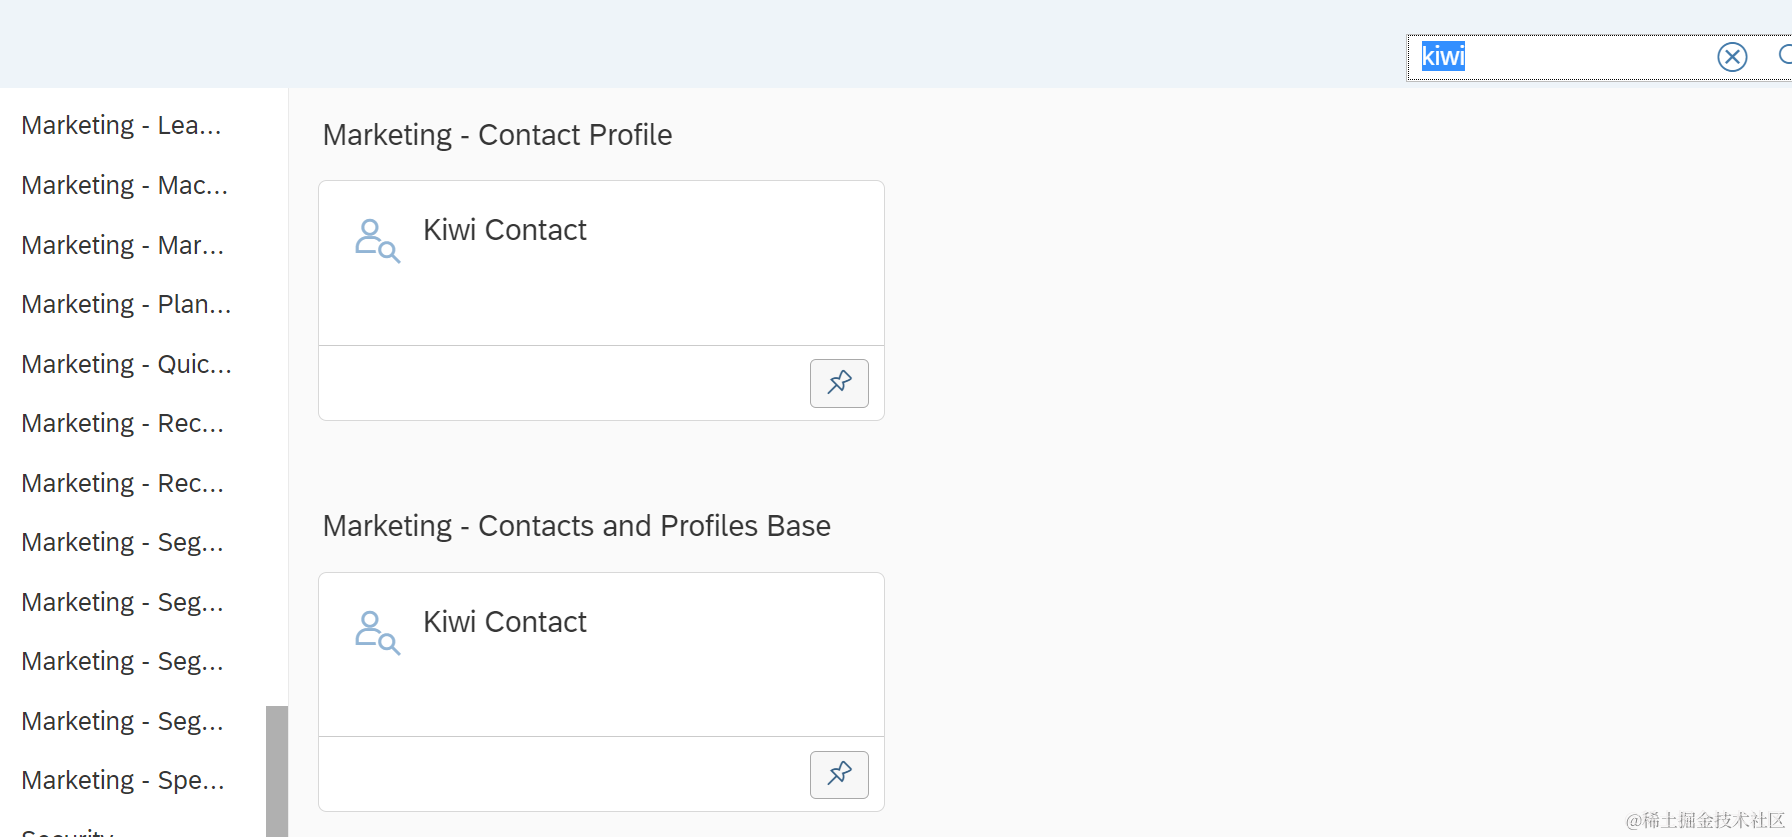Clear the kiwi search text with the X icon
The image size is (1792, 837).
1732,57
